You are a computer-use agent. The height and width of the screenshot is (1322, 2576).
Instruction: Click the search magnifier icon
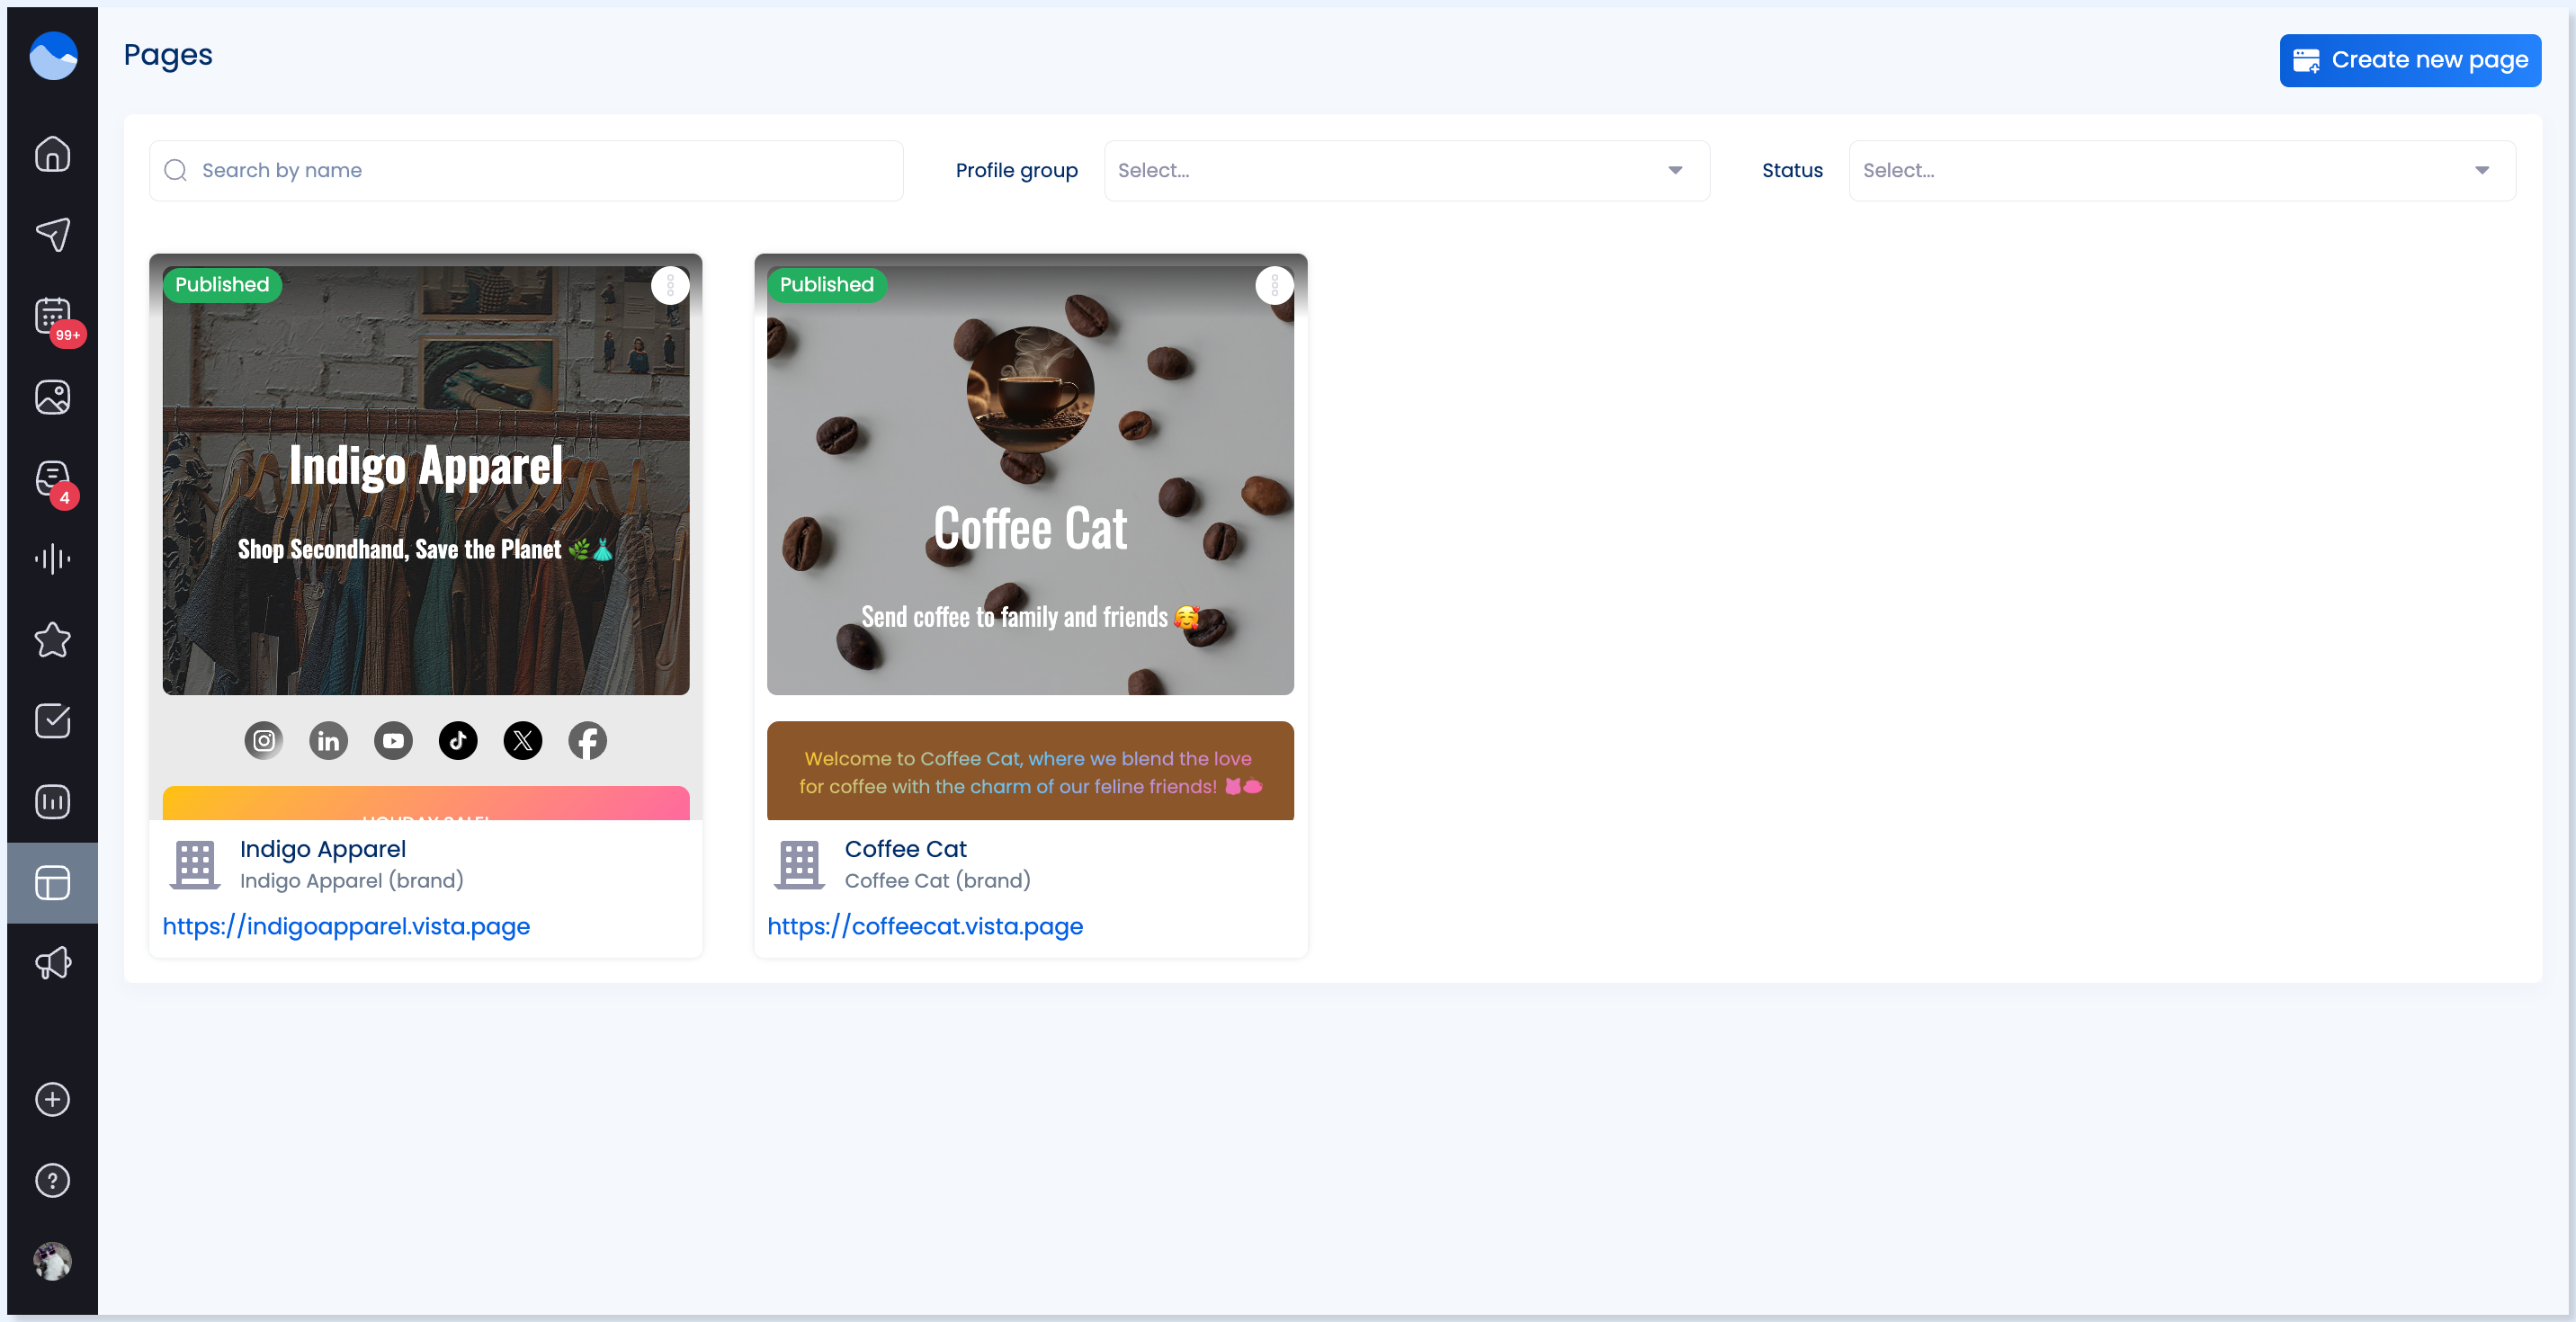176,170
